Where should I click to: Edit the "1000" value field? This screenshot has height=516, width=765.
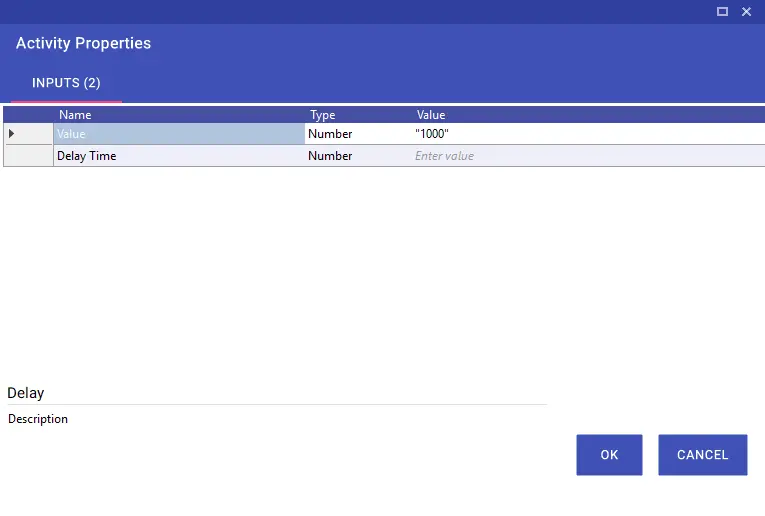click(588, 134)
